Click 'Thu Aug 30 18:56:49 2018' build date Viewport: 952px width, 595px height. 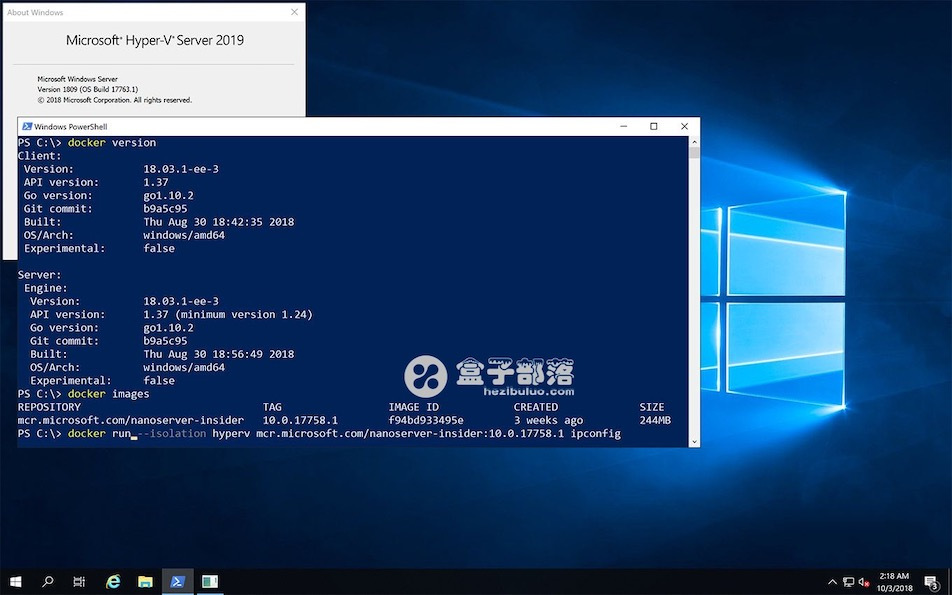(219, 354)
